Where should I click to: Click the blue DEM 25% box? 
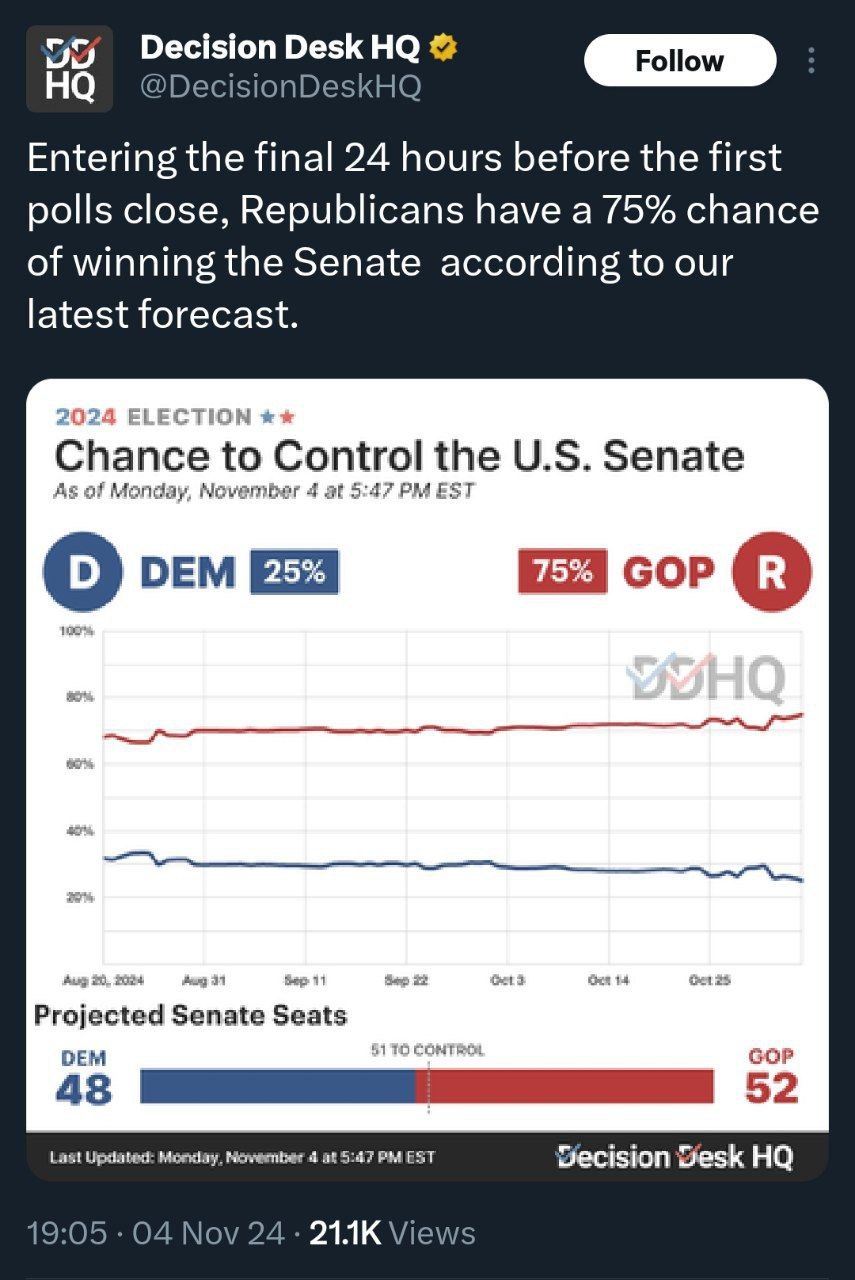click(x=294, y=573)
